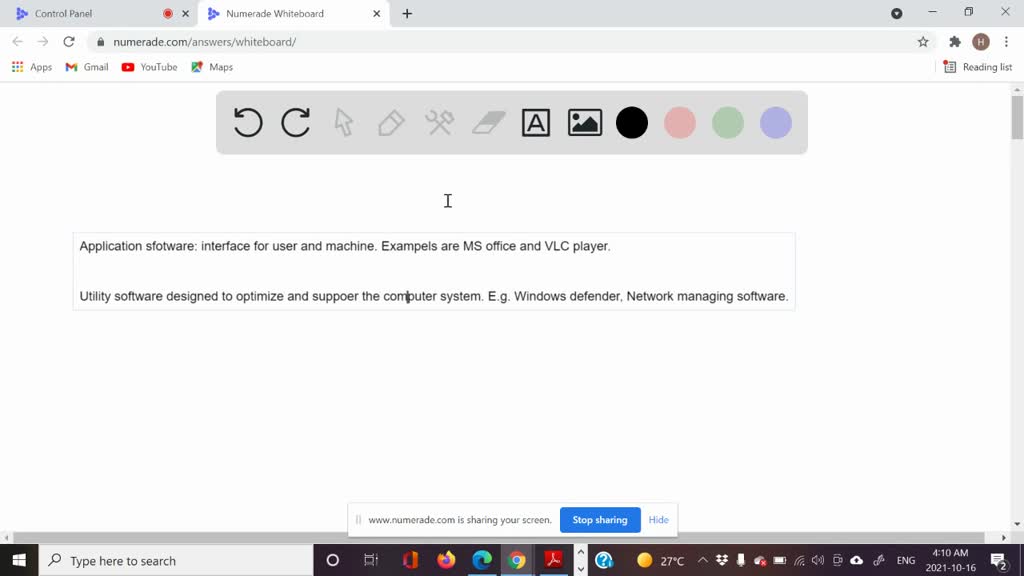Screen dimensions: 1024x576
Task: Activate the Text insertion tool
Action: point(536,122)
